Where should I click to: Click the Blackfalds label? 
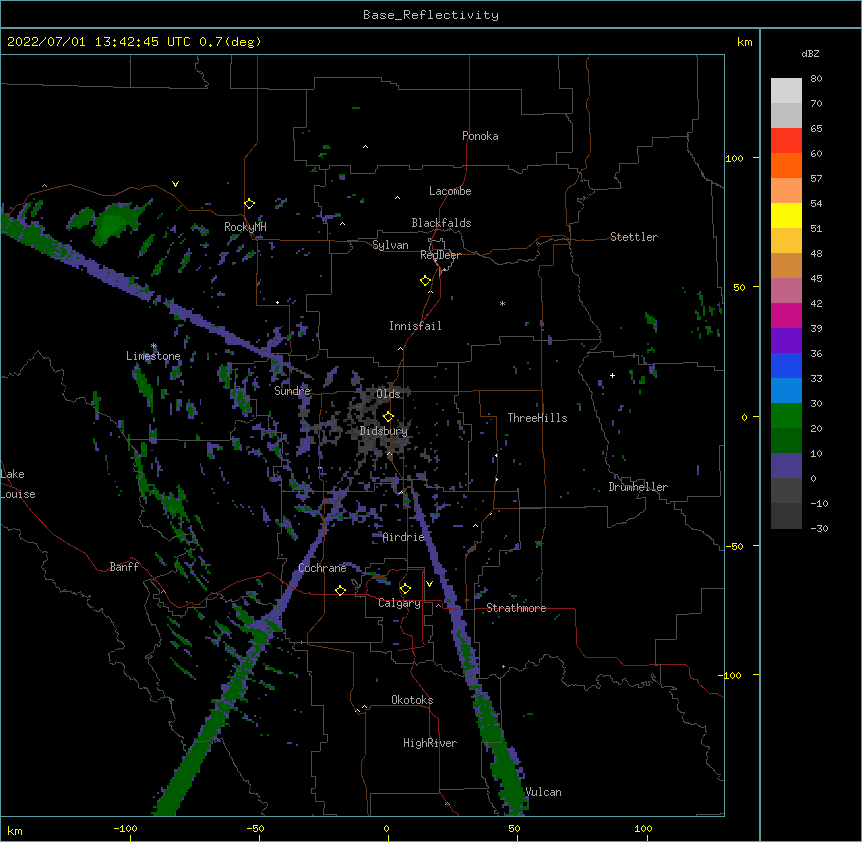[x=441, y=223]
